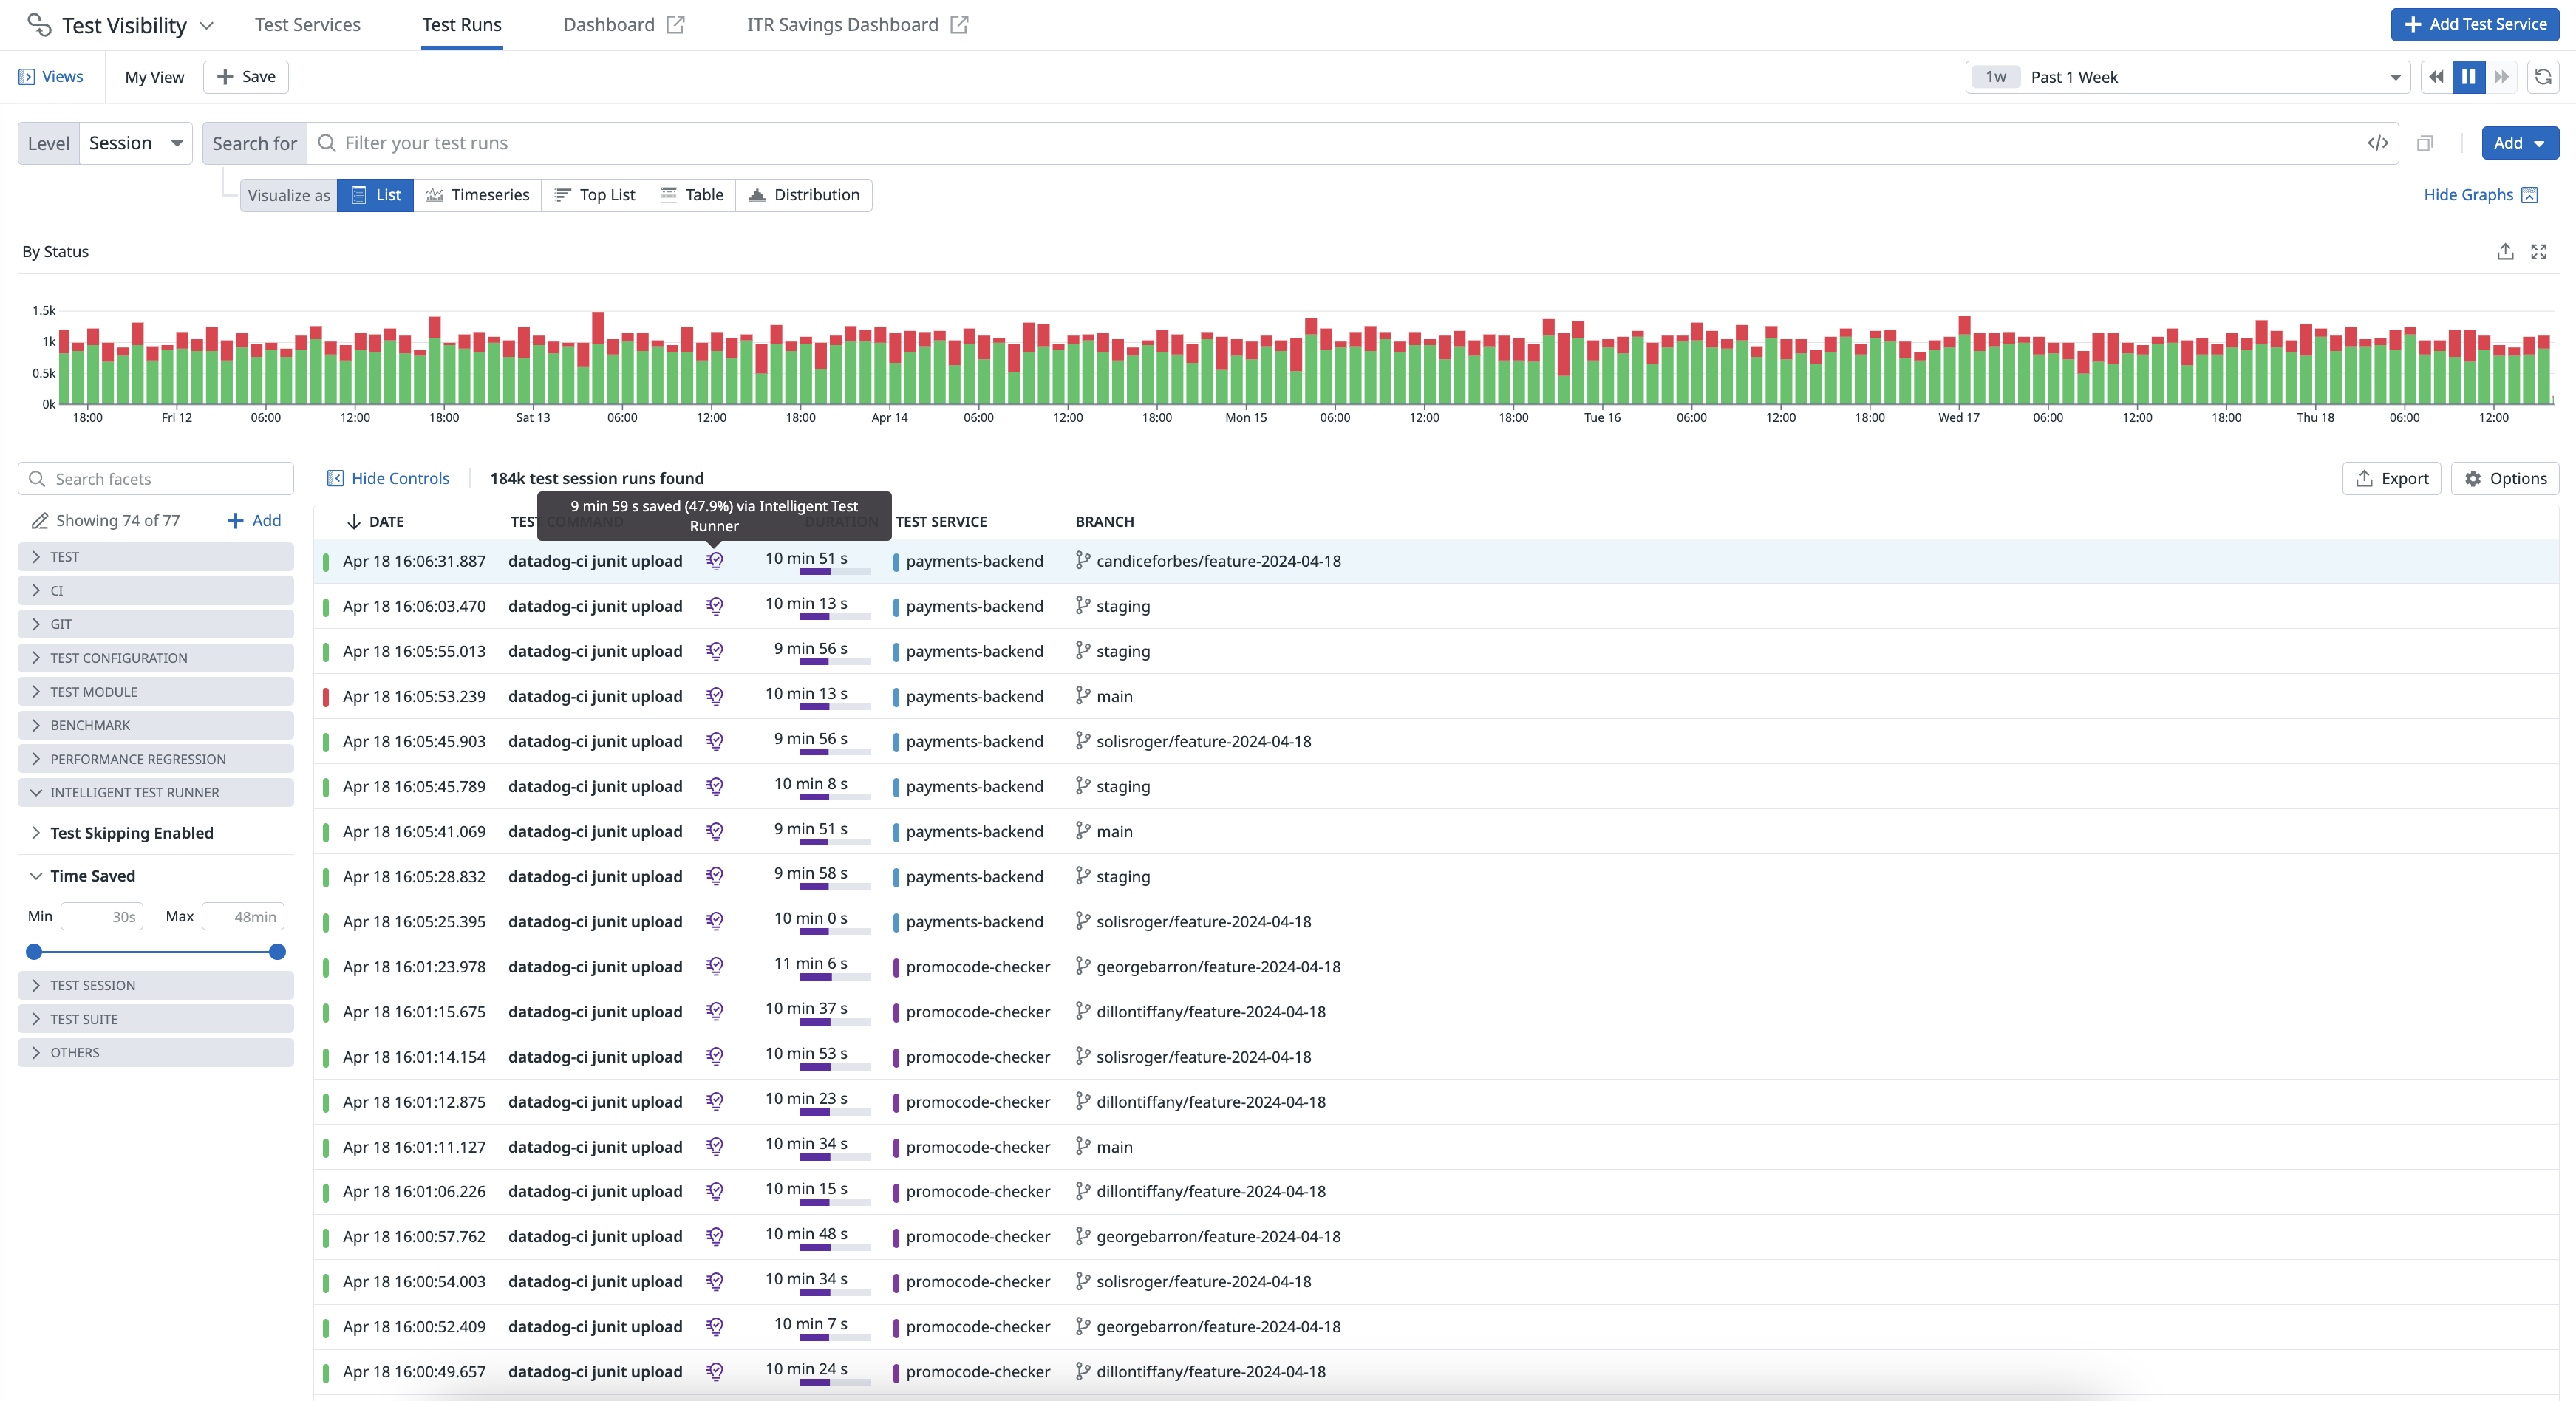Click the Time Saved Min input field
The height and width of the screenshot is (1401, 2576).
point(102,917)
